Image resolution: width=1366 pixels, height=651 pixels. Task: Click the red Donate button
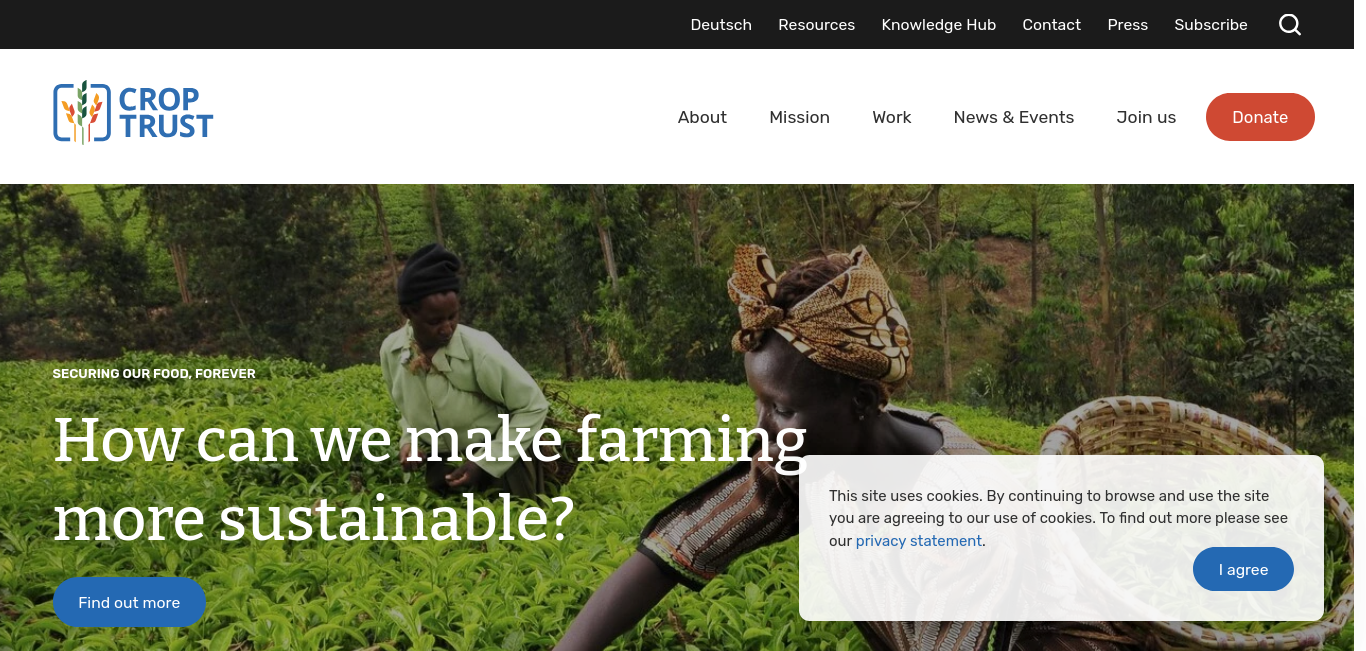(1260, 117)
